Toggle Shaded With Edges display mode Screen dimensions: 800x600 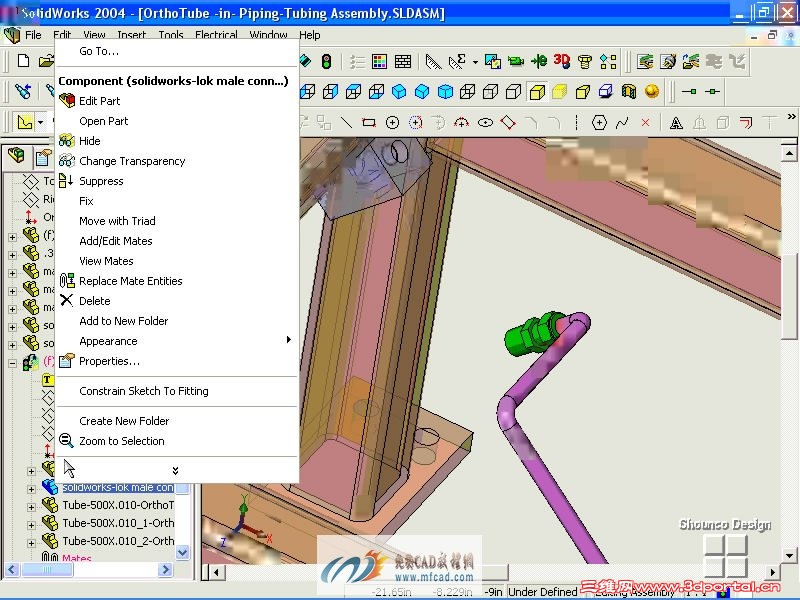(537, 92)
